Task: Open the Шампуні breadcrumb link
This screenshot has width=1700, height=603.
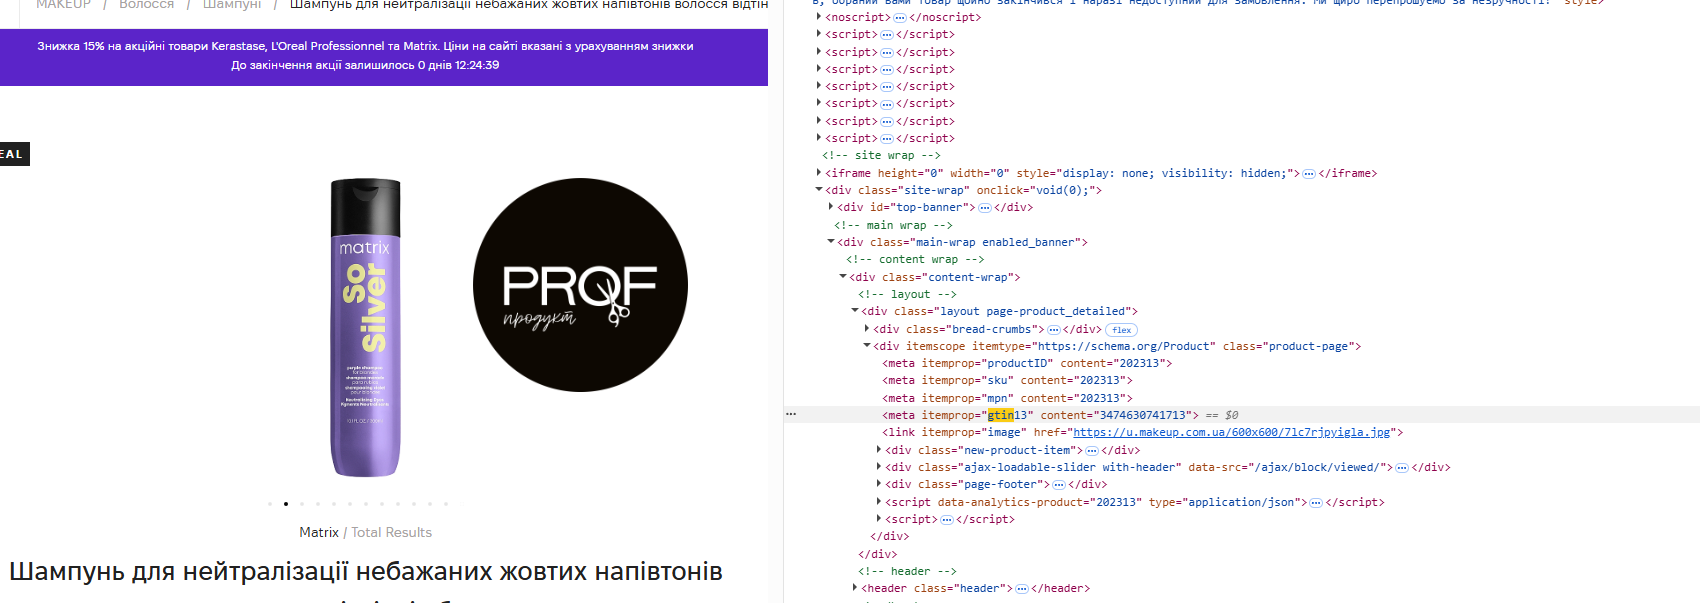Action: (232, 5)
